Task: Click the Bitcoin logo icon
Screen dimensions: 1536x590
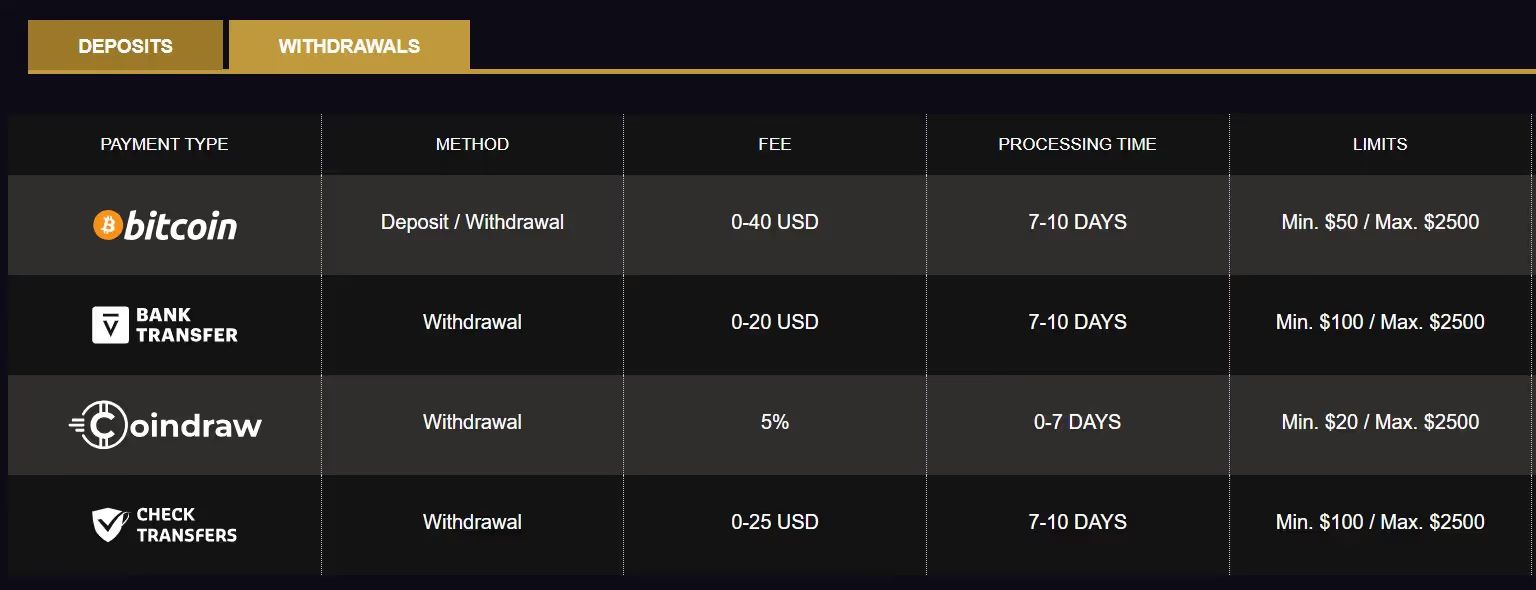Action: pos(163,224)
